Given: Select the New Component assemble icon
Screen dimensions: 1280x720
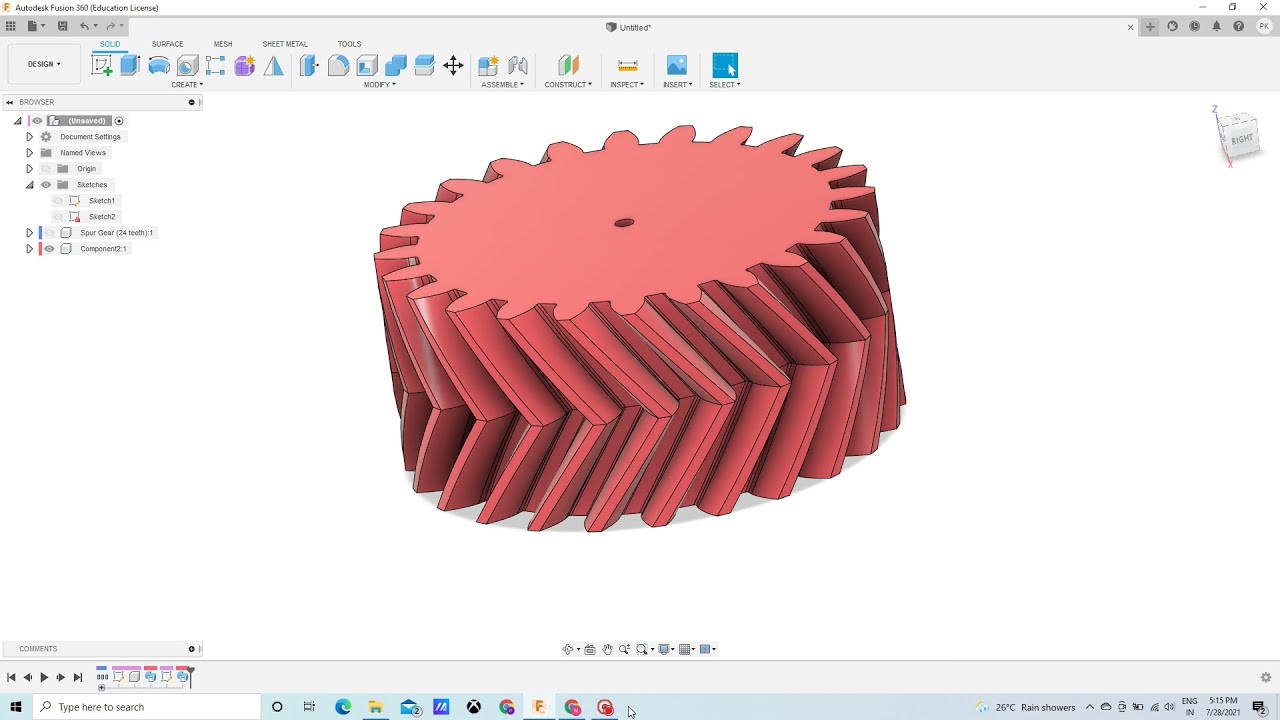Looking at the screenshot, I should [488, 66].
